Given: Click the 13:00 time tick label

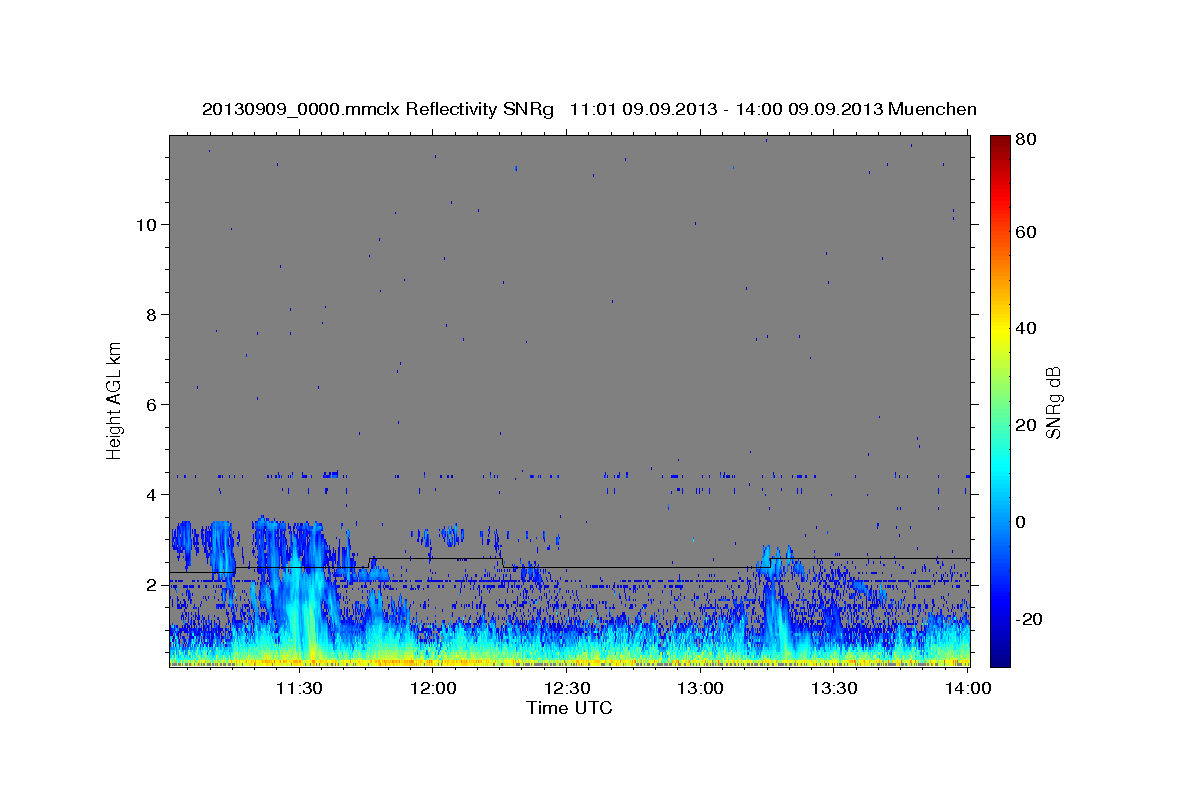Looking at the screenshot, I should tap(701, 688).
